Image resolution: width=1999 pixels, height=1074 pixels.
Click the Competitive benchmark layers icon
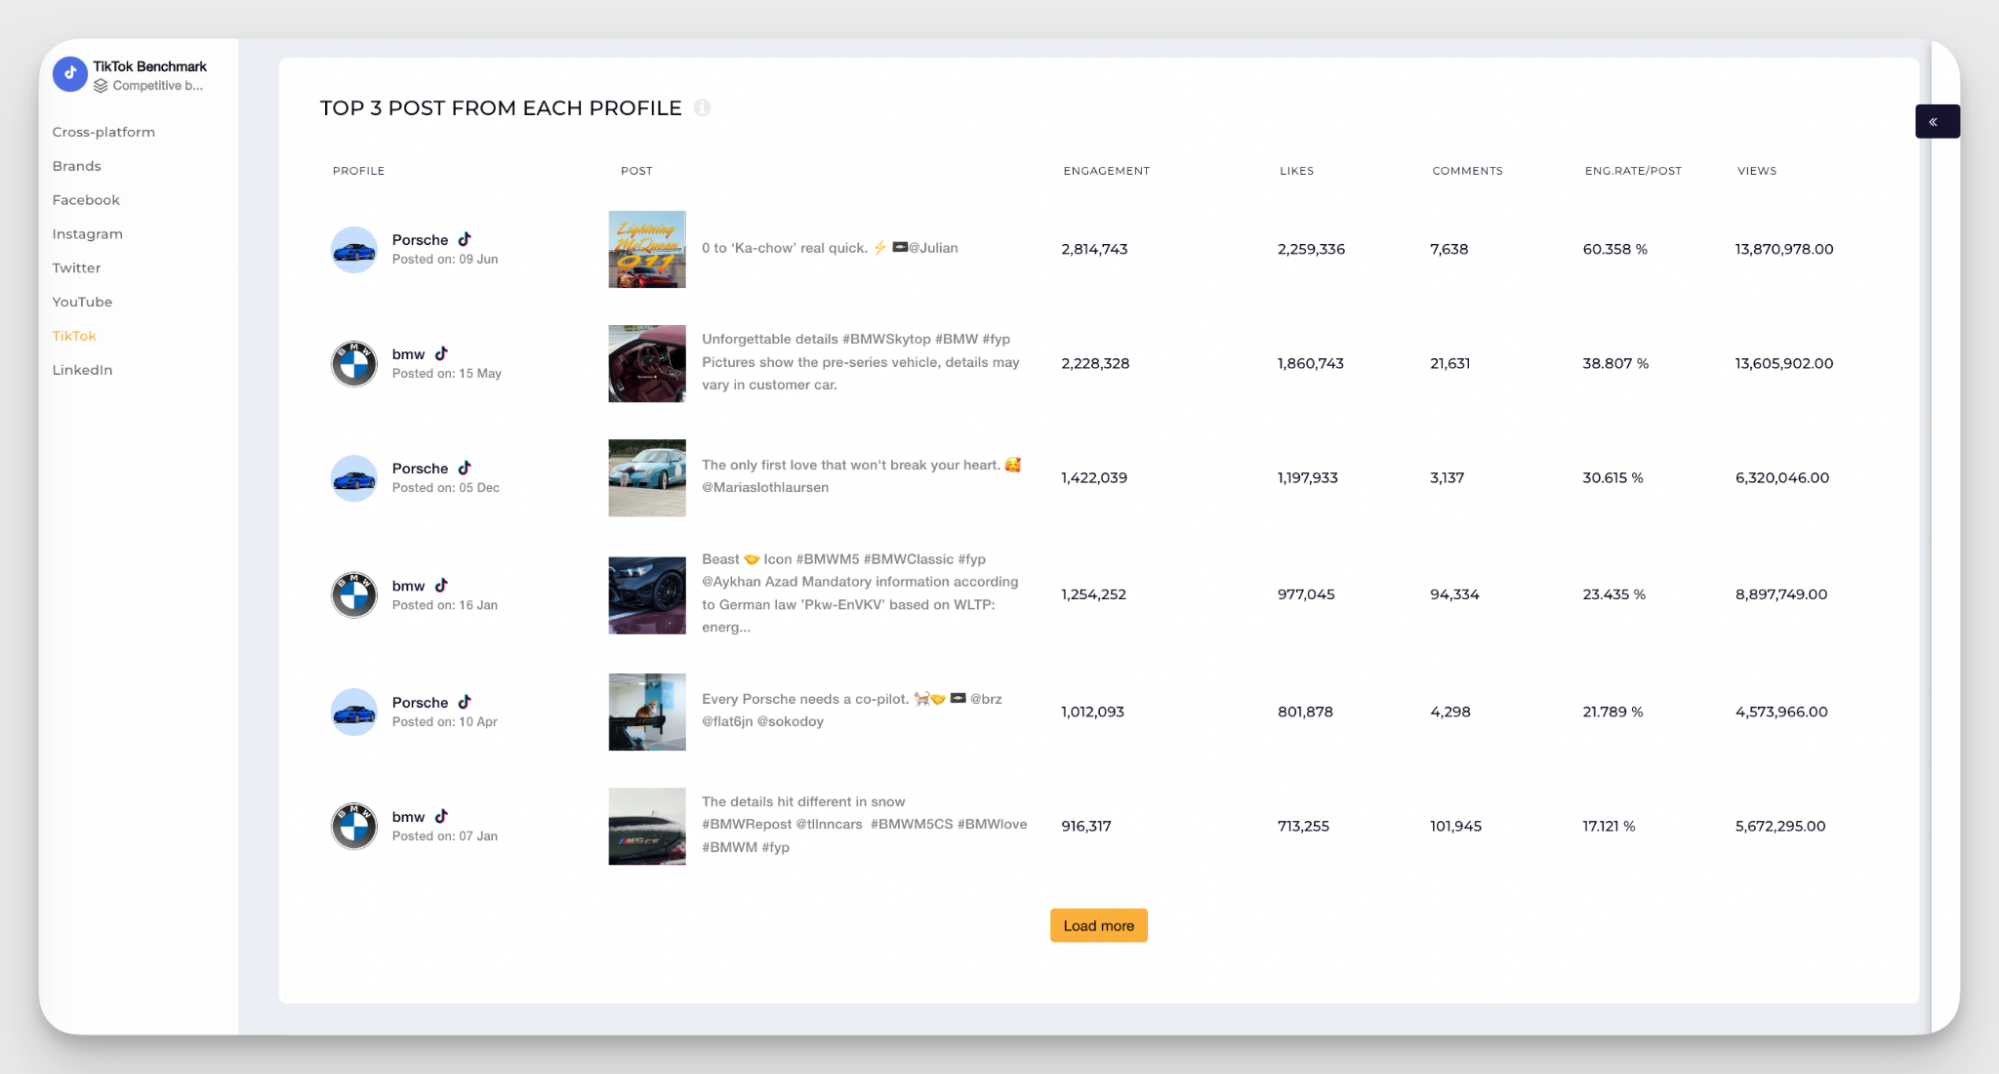[x=101, y=86]
